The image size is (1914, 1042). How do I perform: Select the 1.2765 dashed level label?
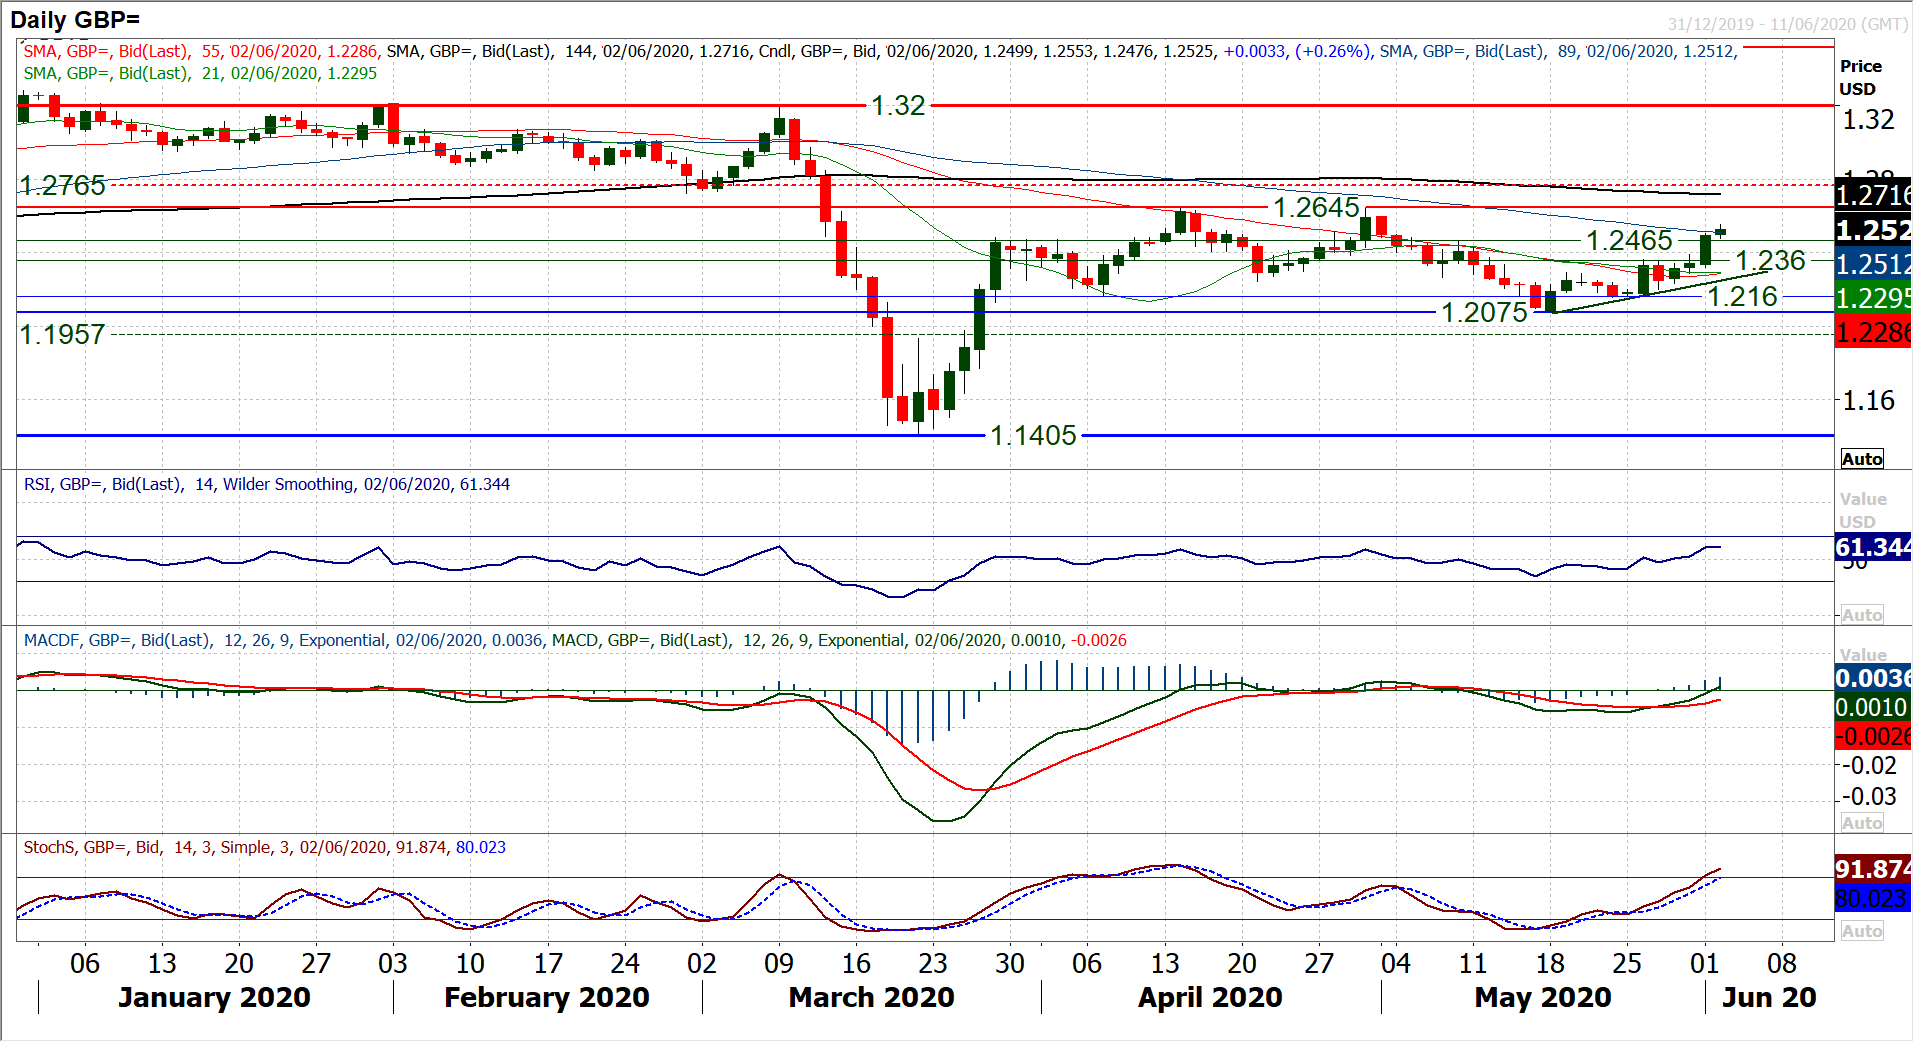pos(63,185)
